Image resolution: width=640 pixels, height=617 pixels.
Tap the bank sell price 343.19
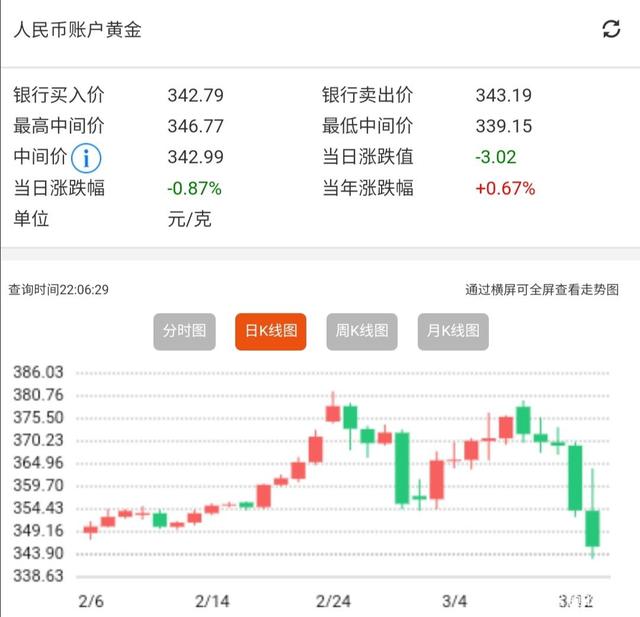504,95
